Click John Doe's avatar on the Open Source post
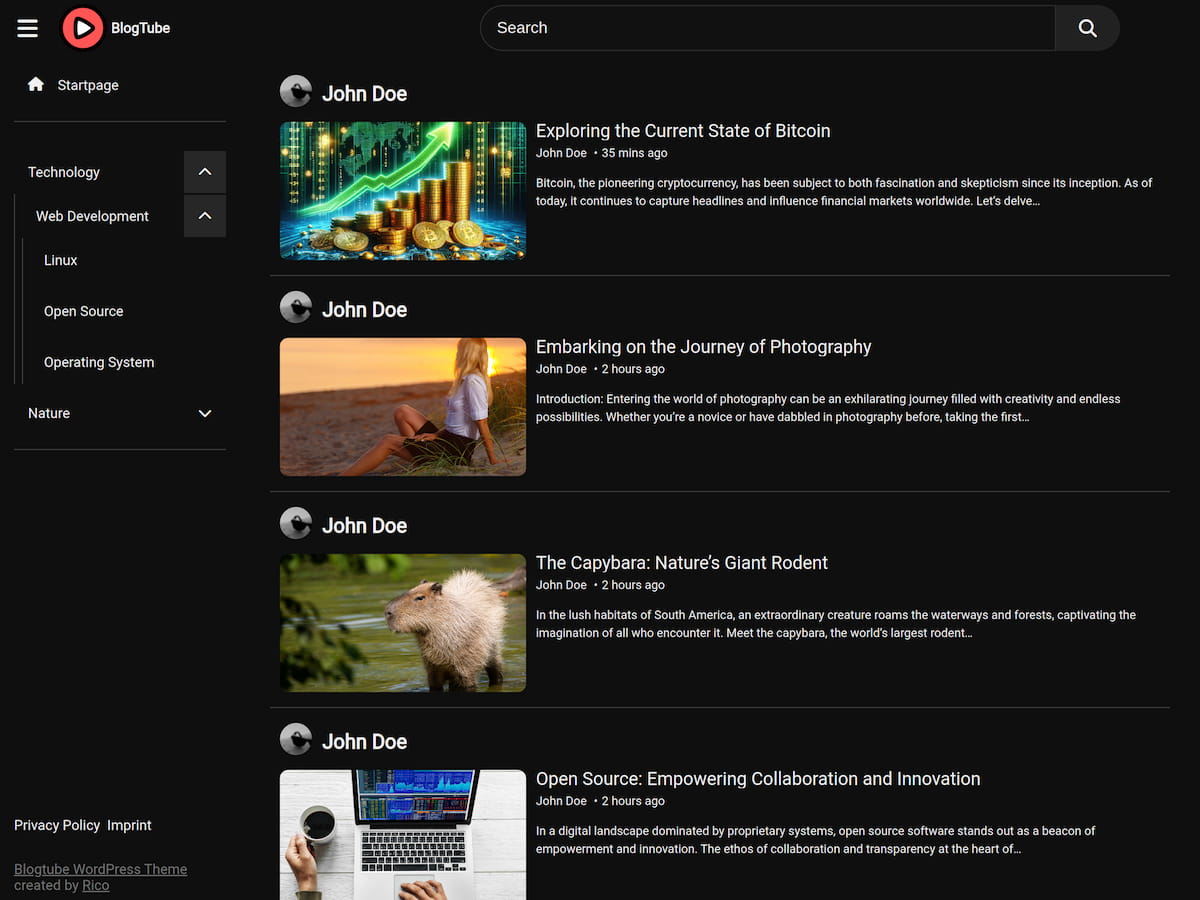The image size is (1200, 900). pos(296,739)
